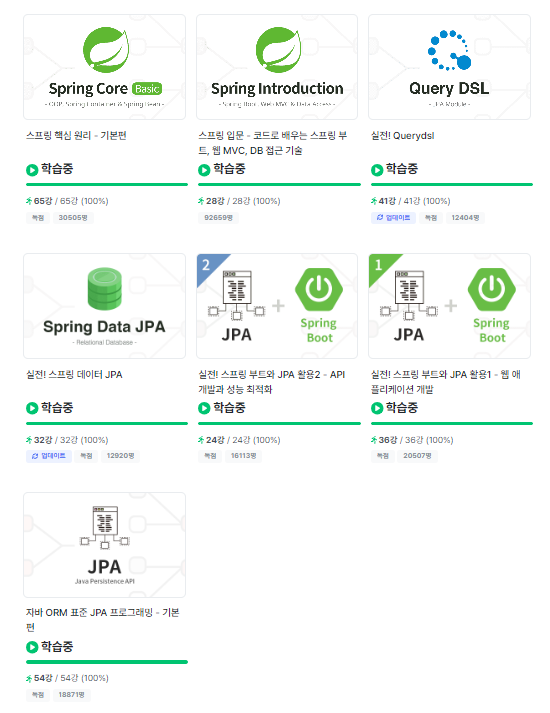Click the 65강 / 65강 (100%) progress text
550x713 pixels.
(x=71, y=201)
